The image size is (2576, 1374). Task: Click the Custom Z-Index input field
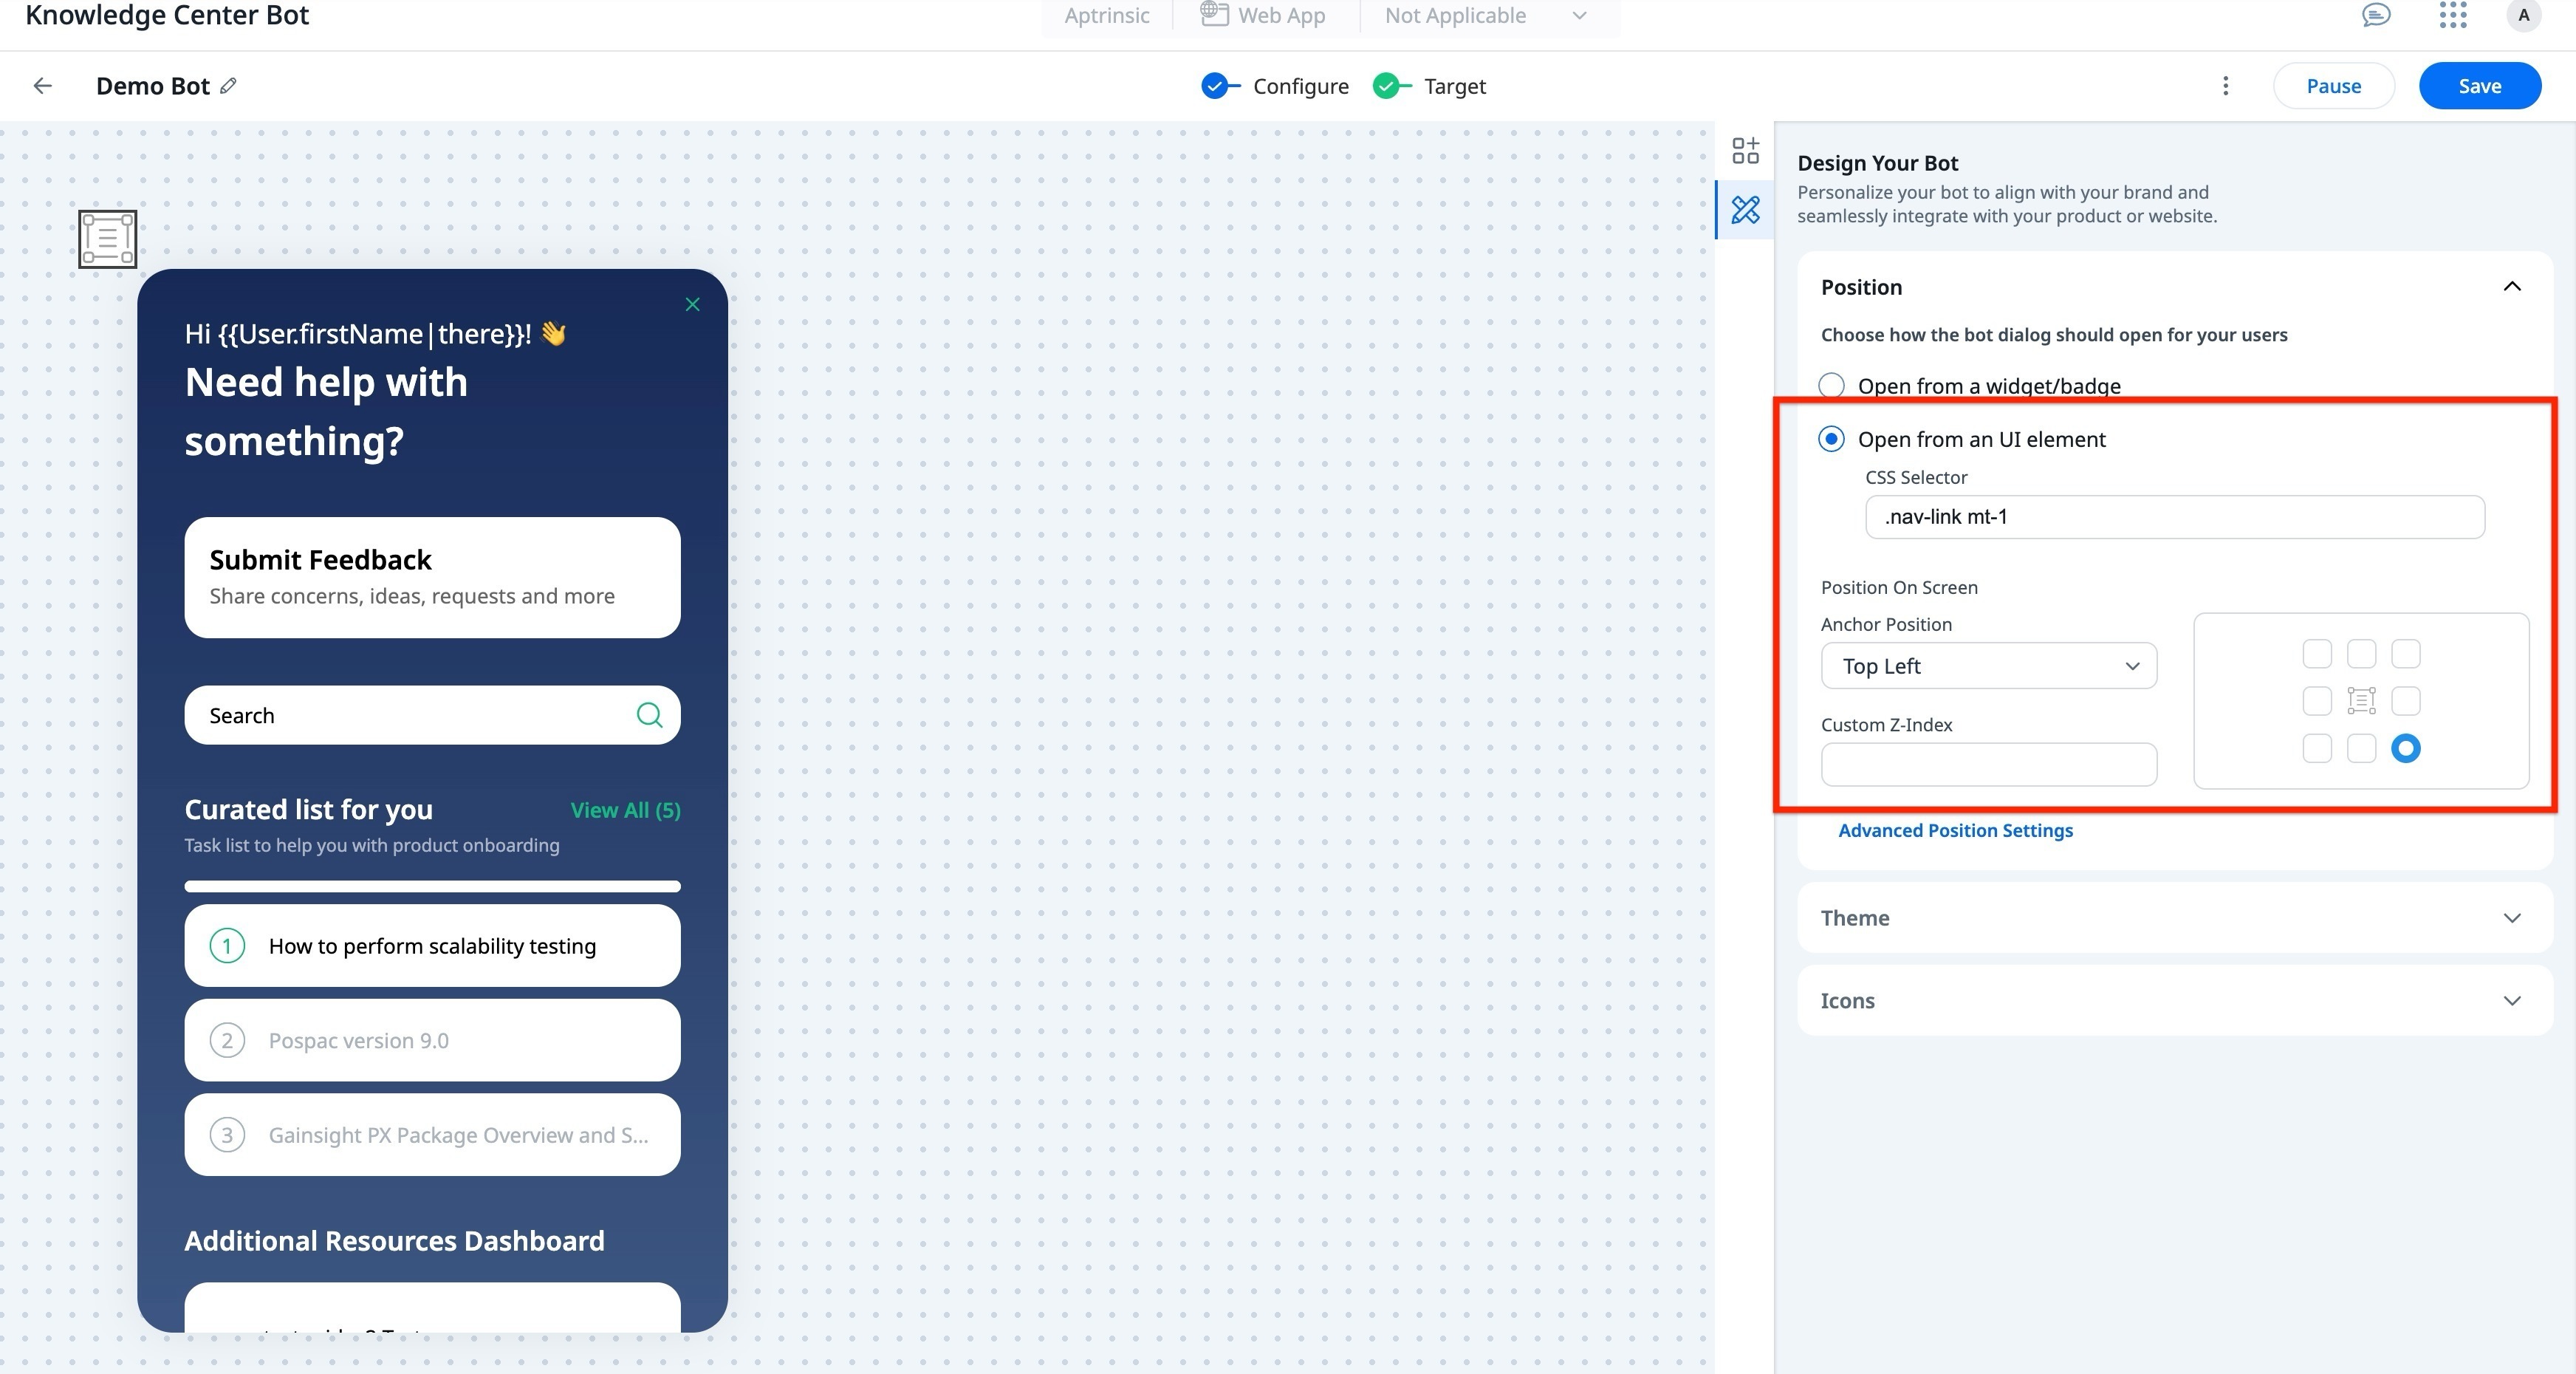(1988, 764)
